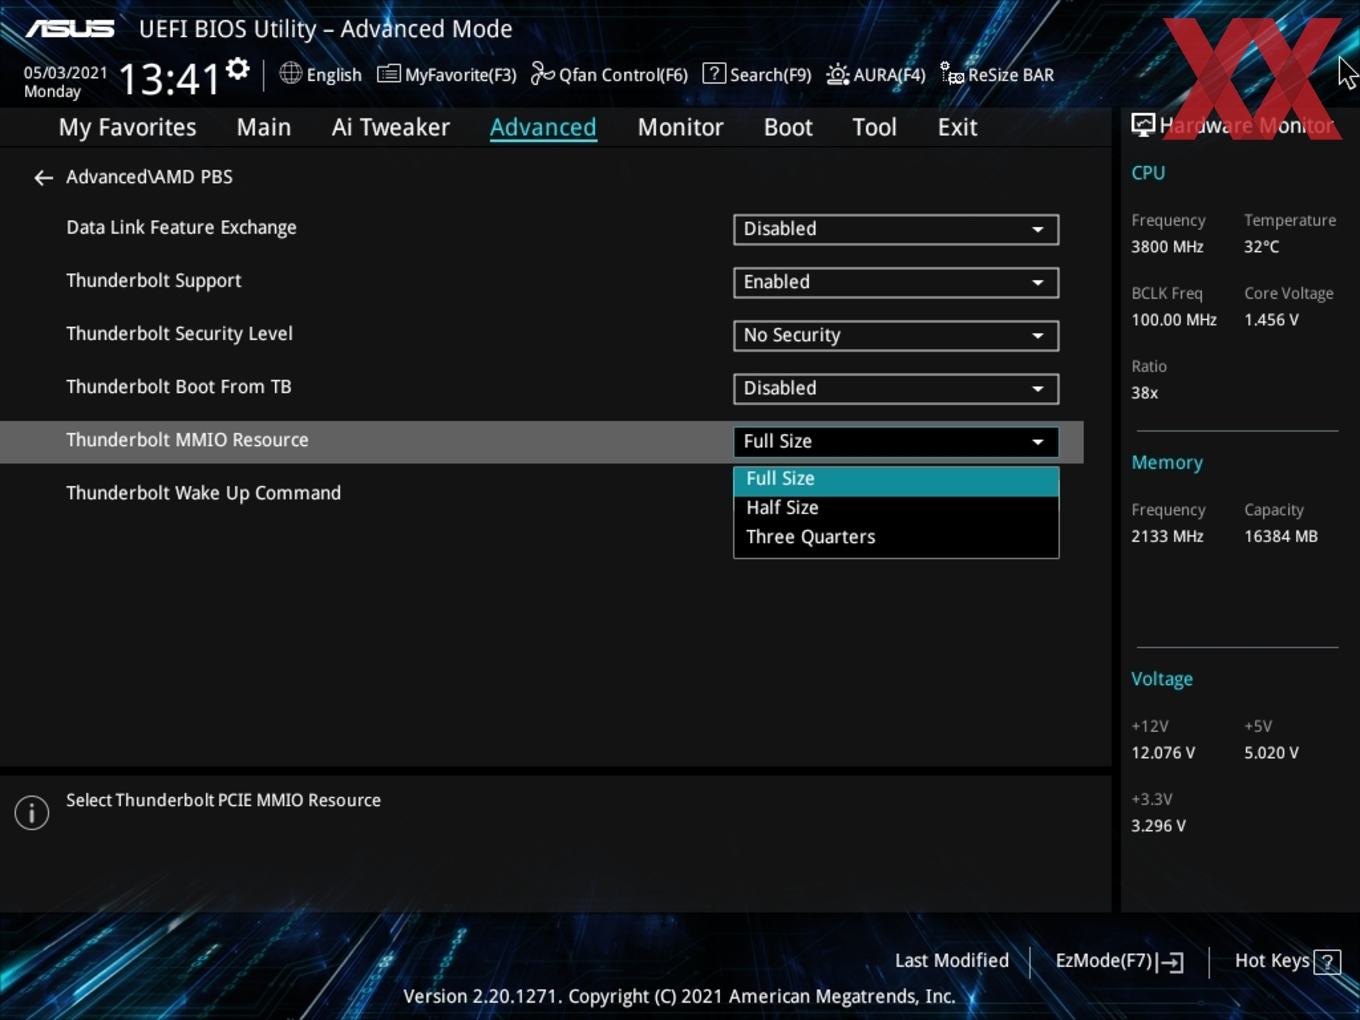Select Thunderbolt MMIO Resource label
This screenshot has width=1360, height=1020.
[187, 440]
